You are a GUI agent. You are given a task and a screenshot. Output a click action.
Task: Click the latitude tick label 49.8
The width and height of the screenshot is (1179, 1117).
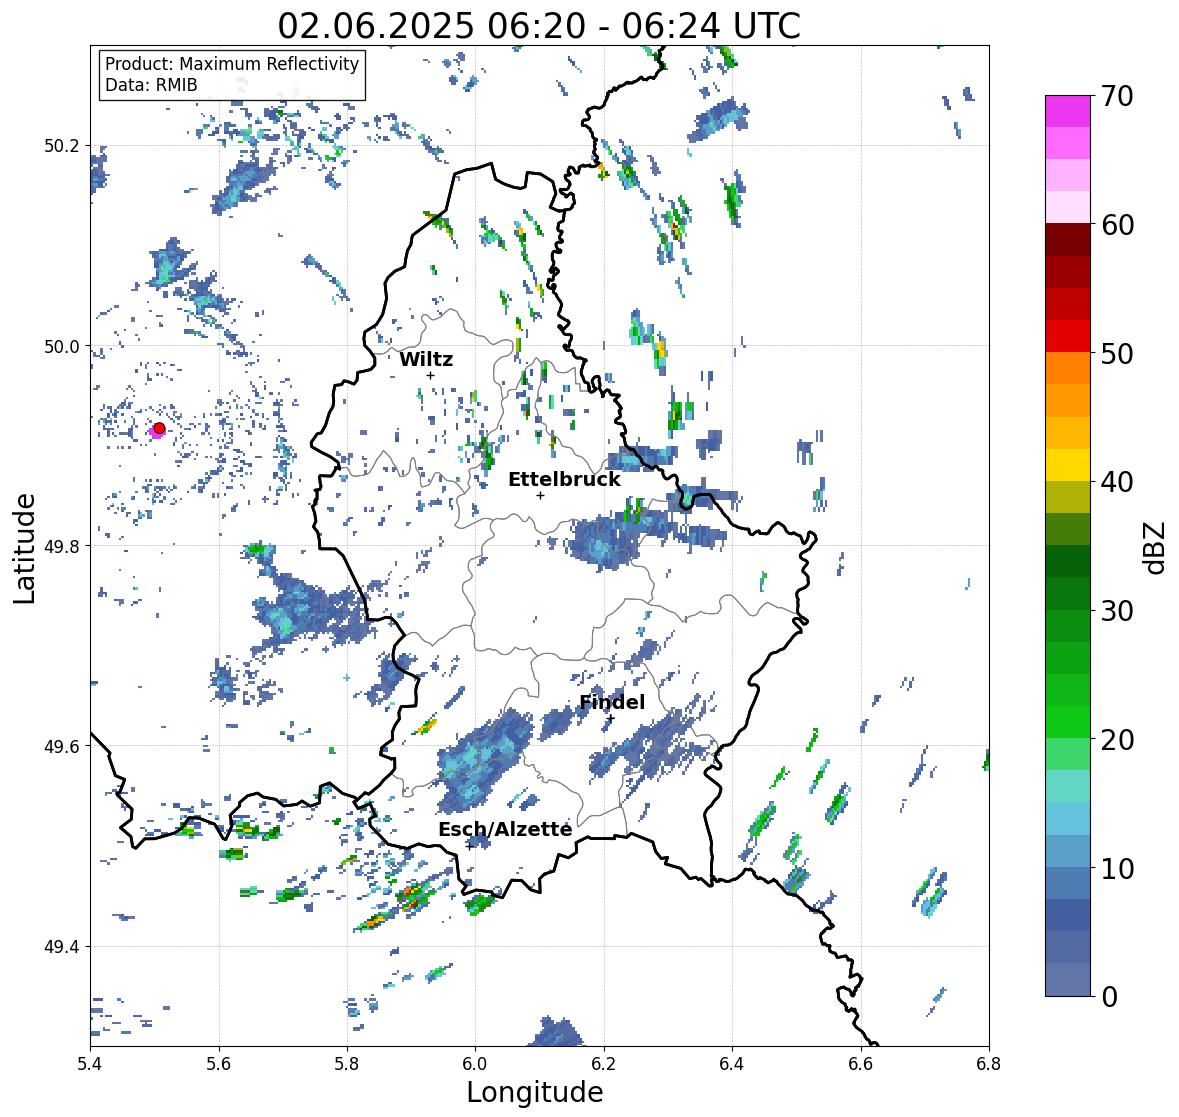point(62,546)
